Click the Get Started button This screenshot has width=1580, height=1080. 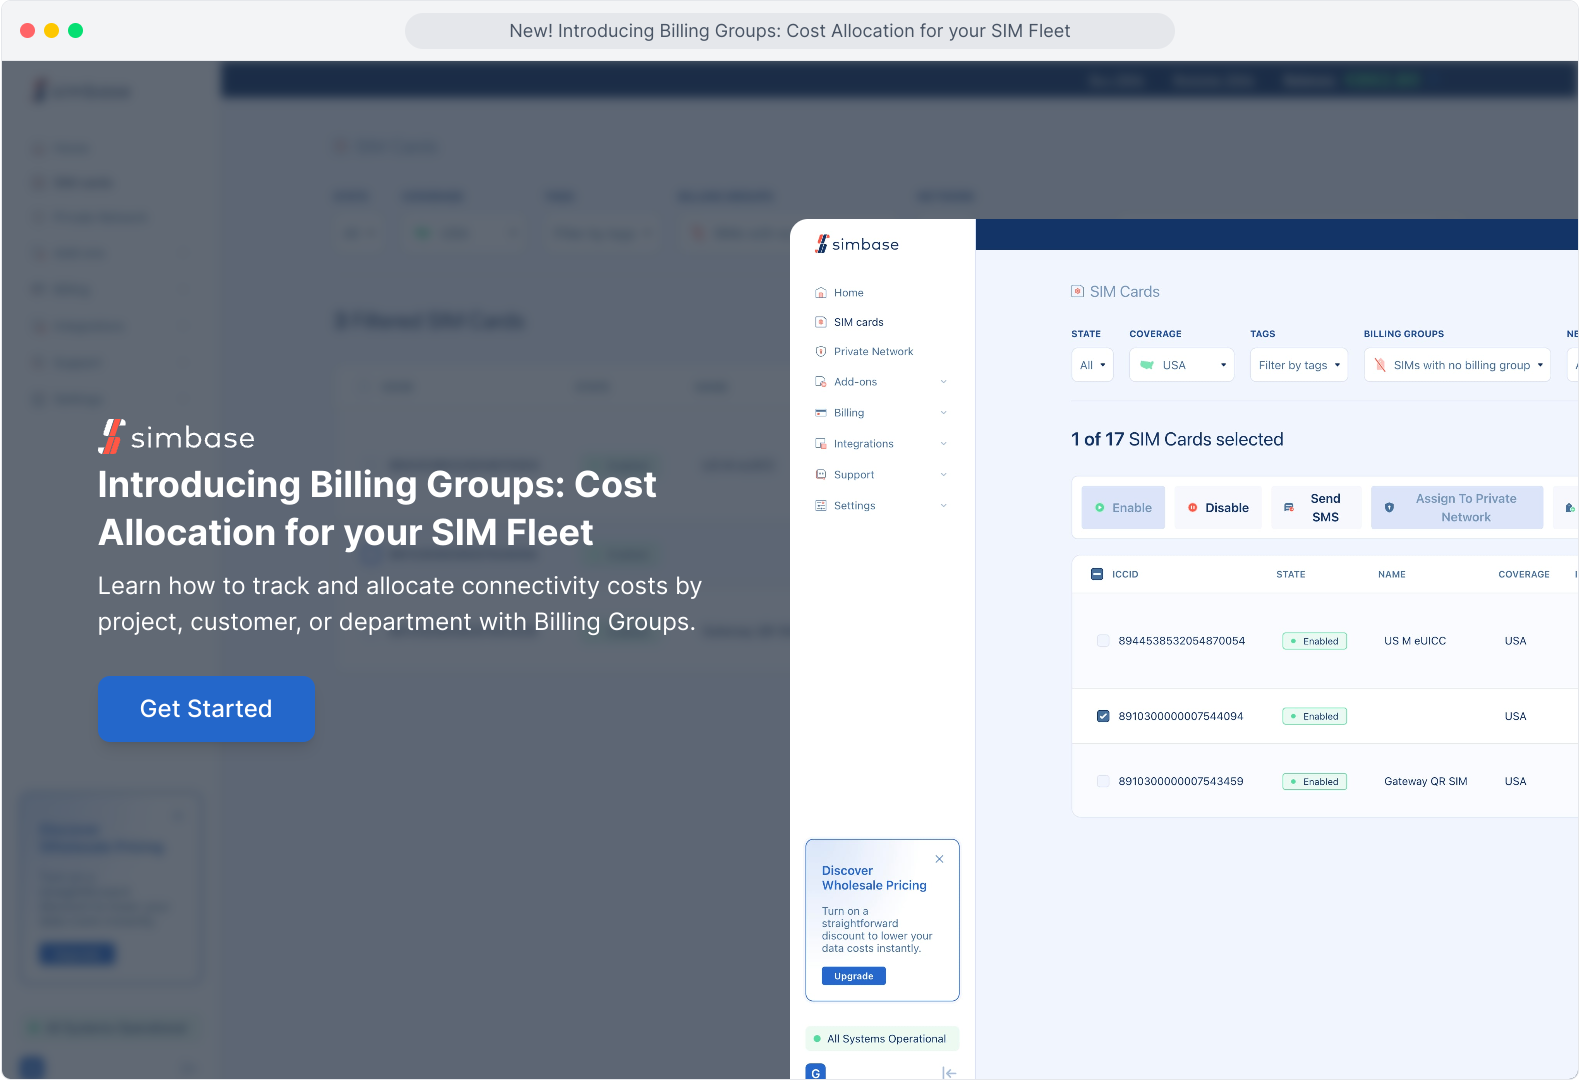click(206, 709)
